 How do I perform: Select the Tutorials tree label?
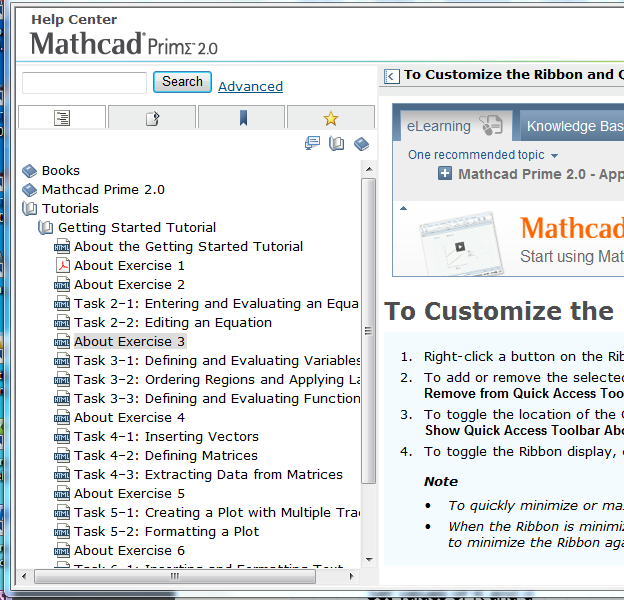(x=70, y=208)
